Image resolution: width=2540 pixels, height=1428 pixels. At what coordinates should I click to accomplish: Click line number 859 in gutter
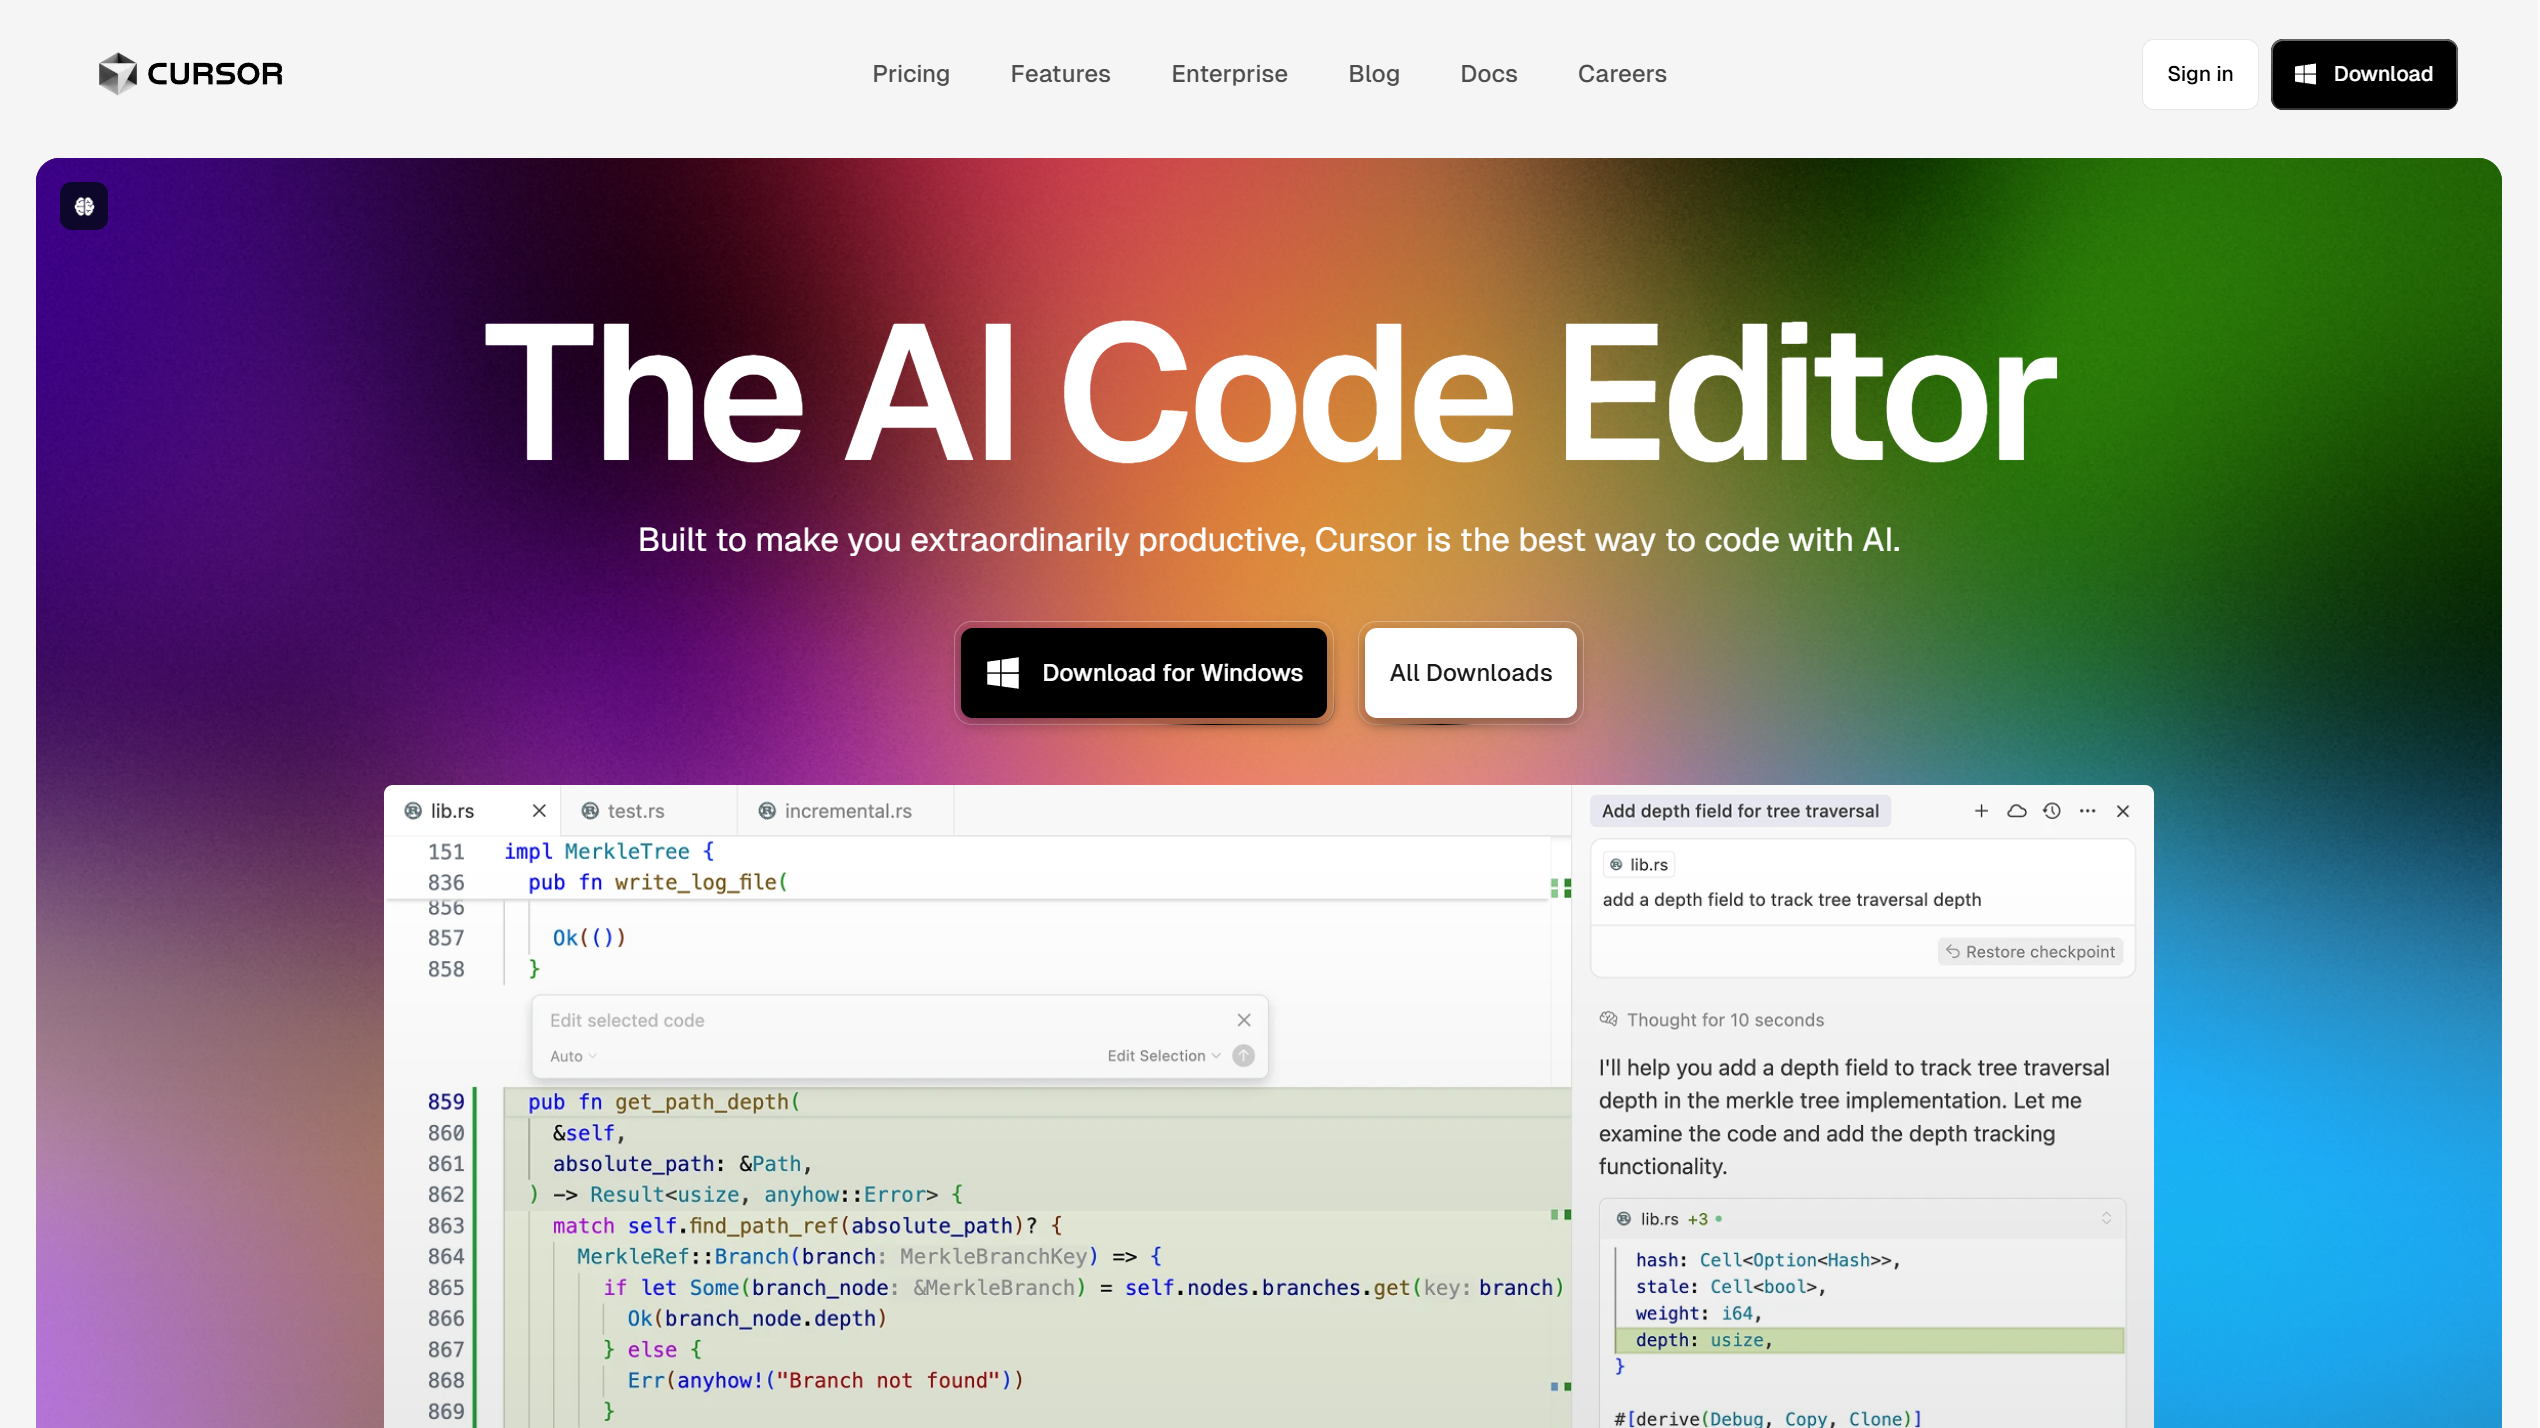(446, 1102)
